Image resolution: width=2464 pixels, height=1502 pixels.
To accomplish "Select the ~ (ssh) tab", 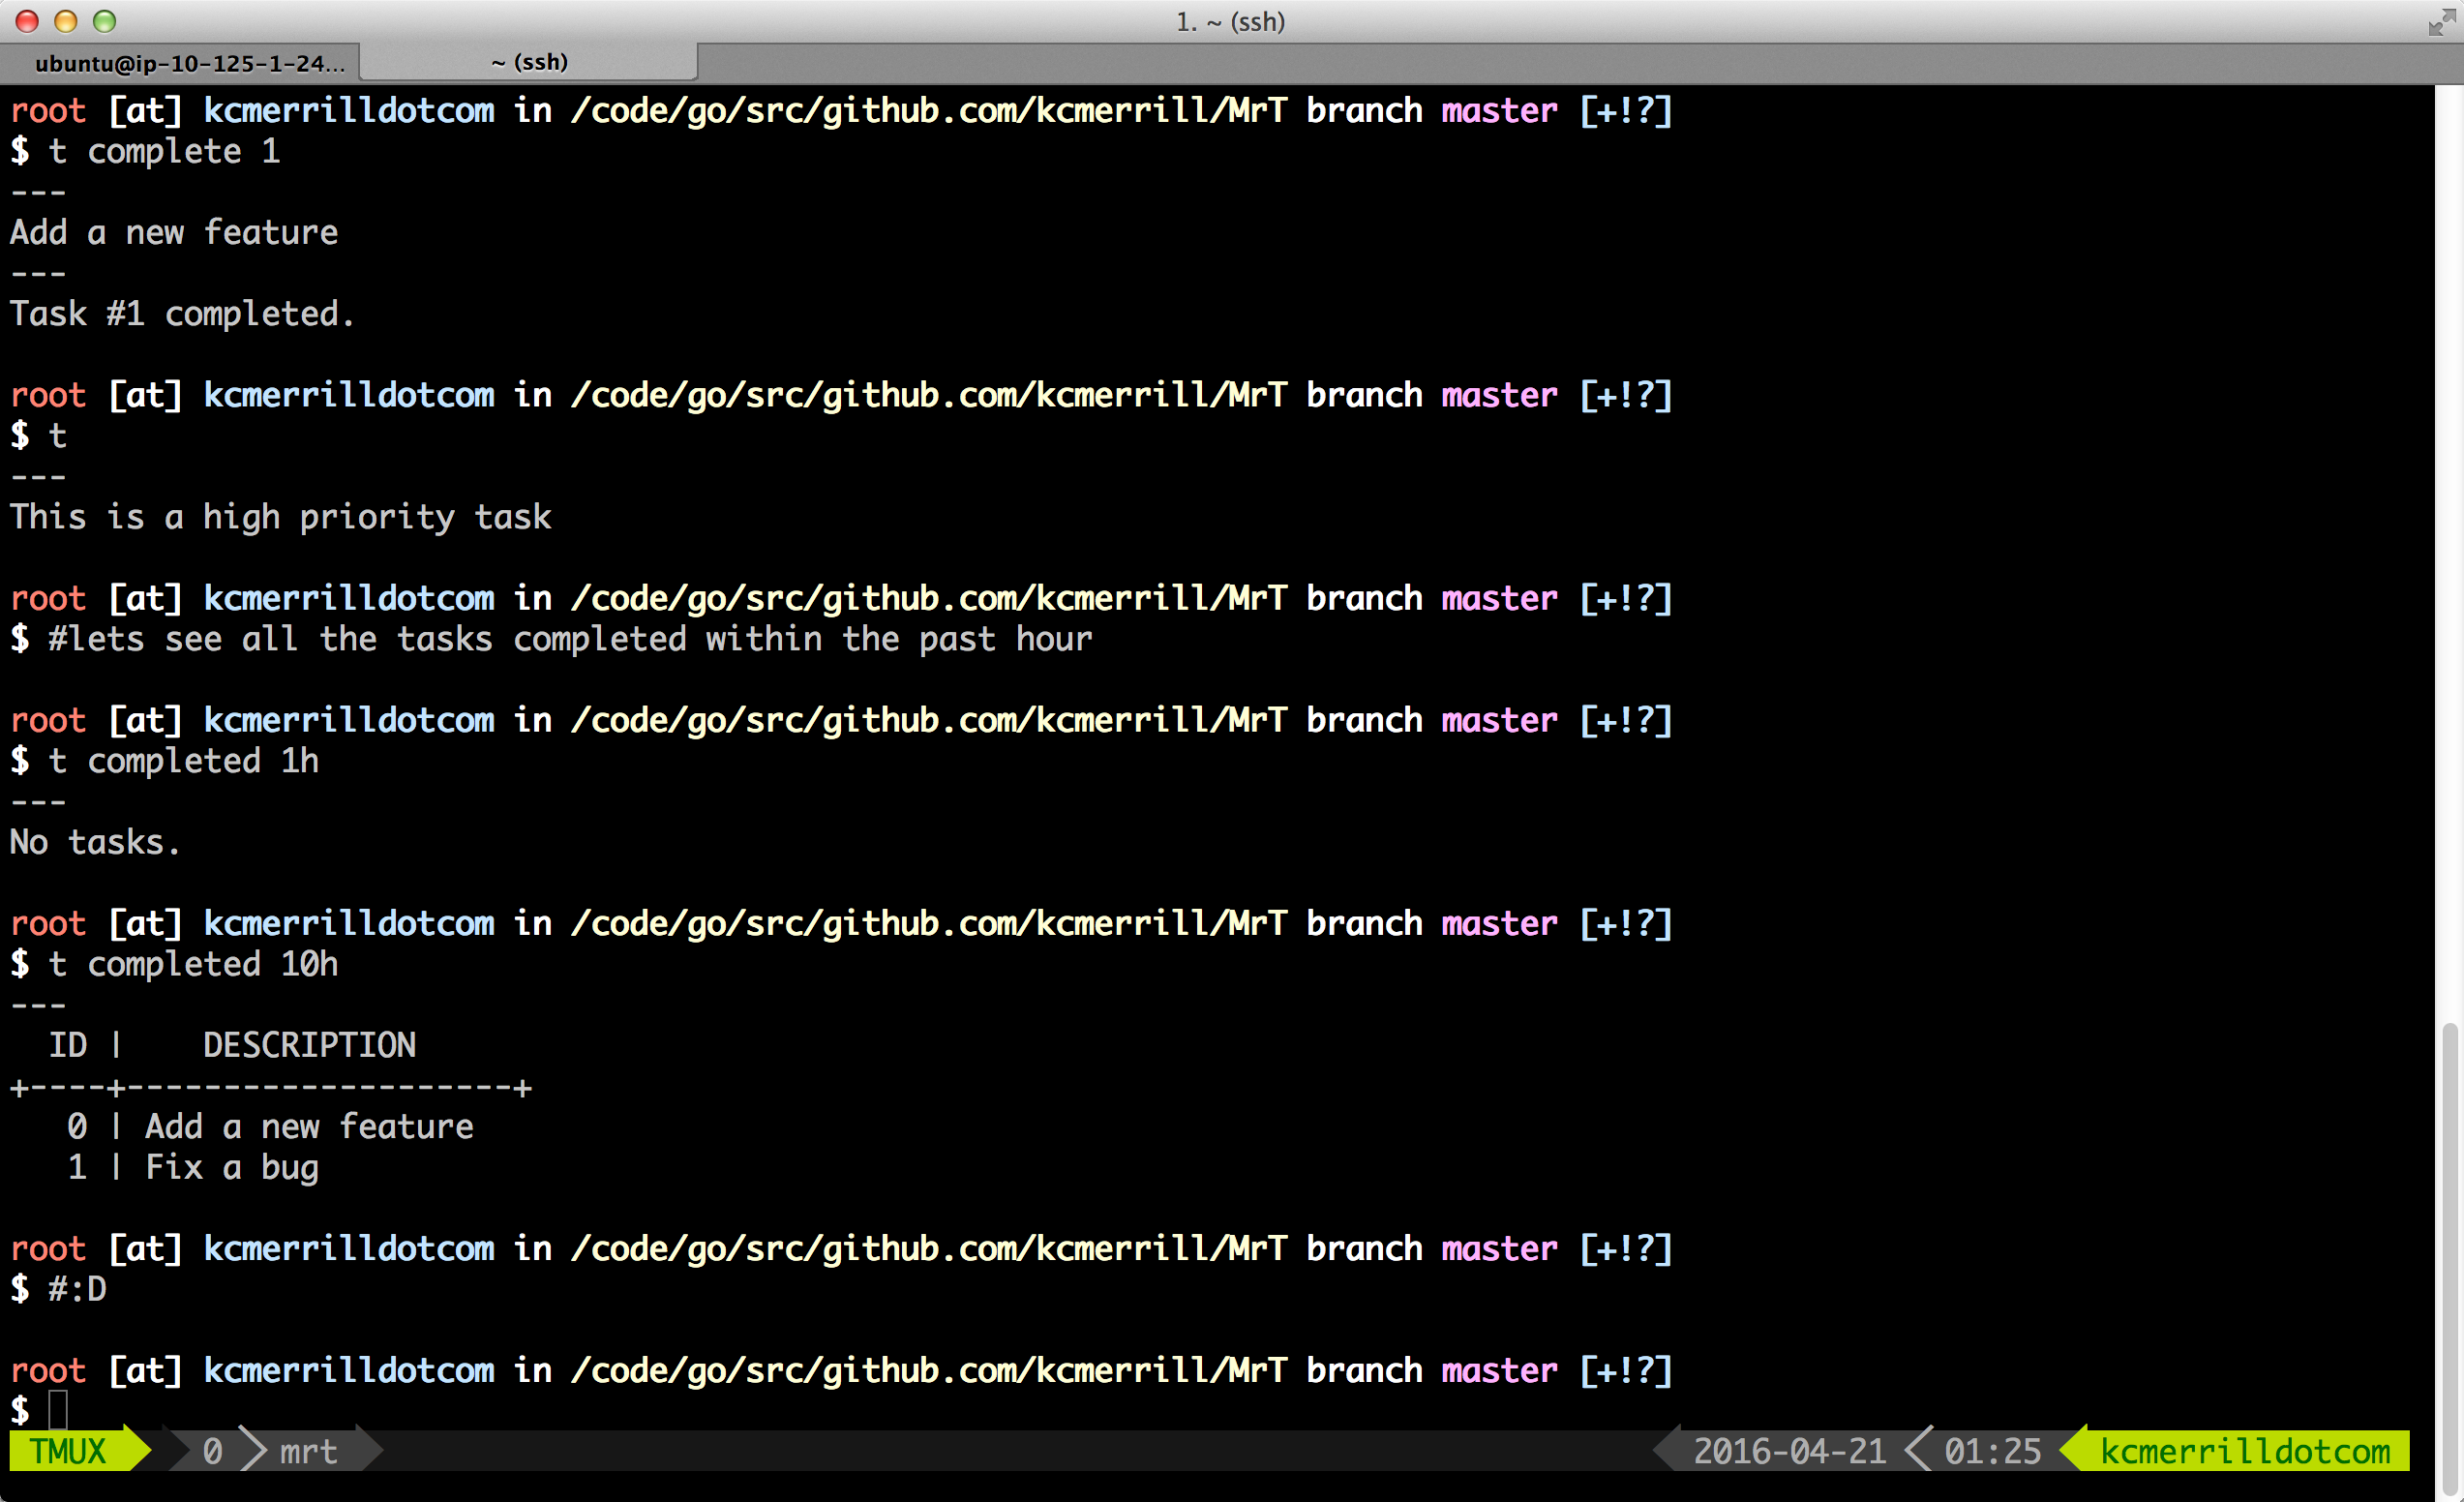I will click(529, 62).
